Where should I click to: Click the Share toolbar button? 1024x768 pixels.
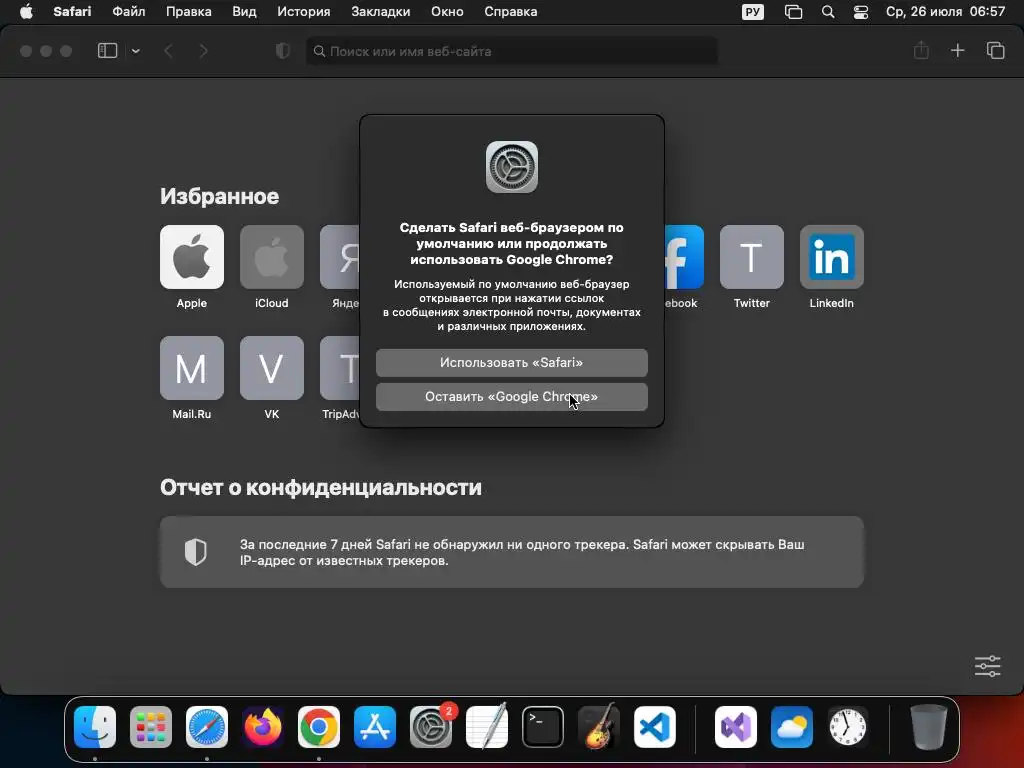point(921,50)
